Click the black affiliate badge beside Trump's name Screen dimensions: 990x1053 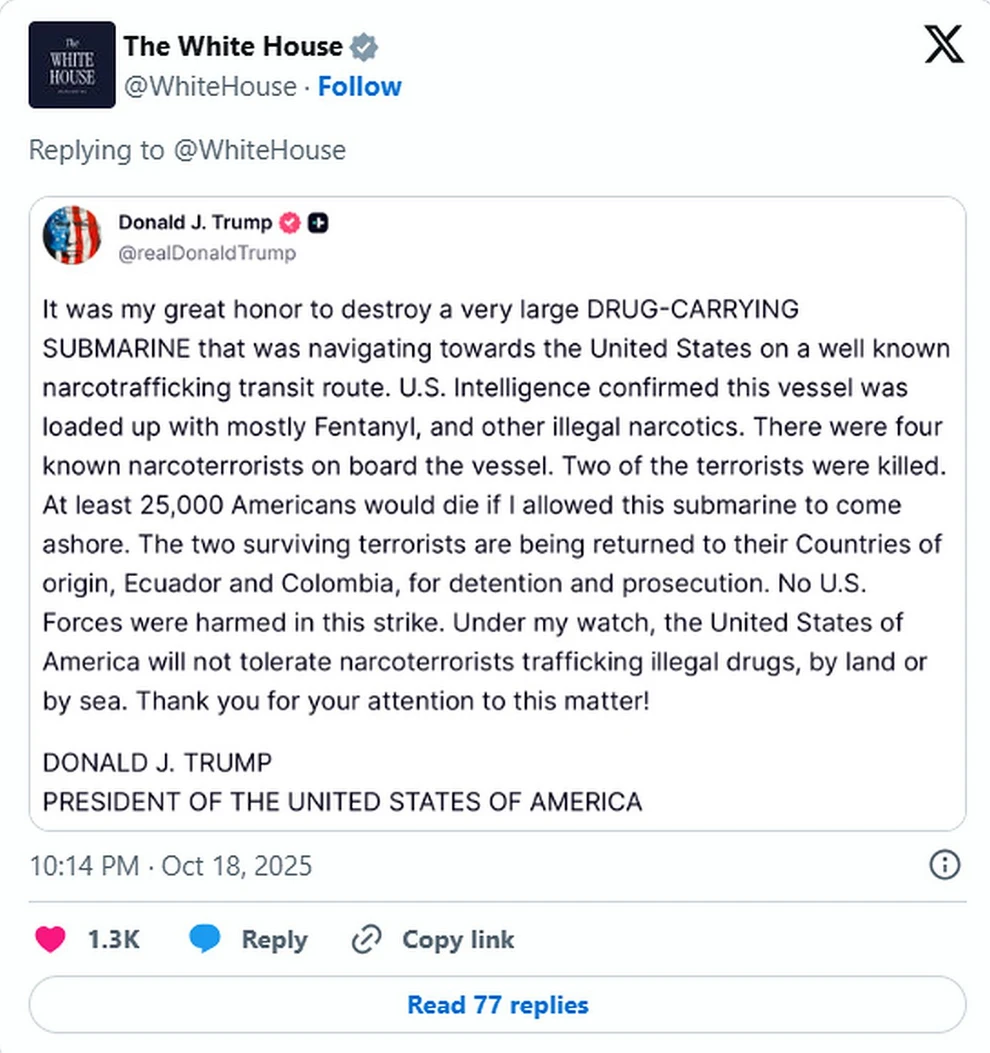[x=318, y=223]
